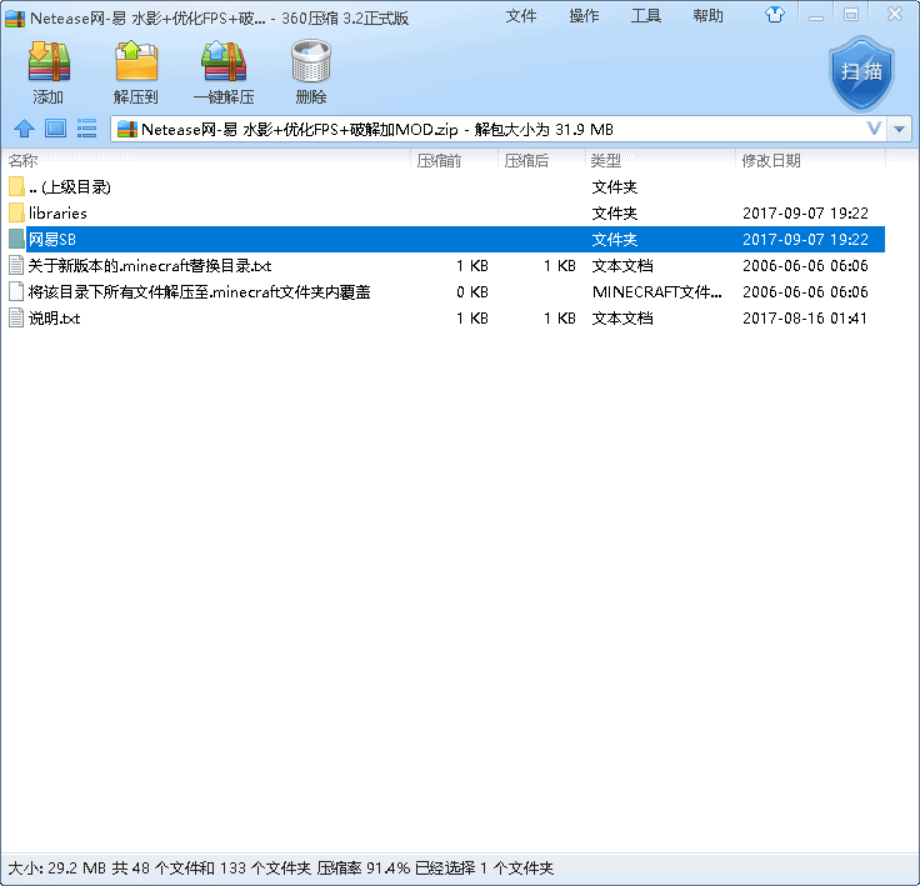The width and height of the screenshot is (920, 886).
Task: Open the 工具 menu
Action: coord(646,16)
